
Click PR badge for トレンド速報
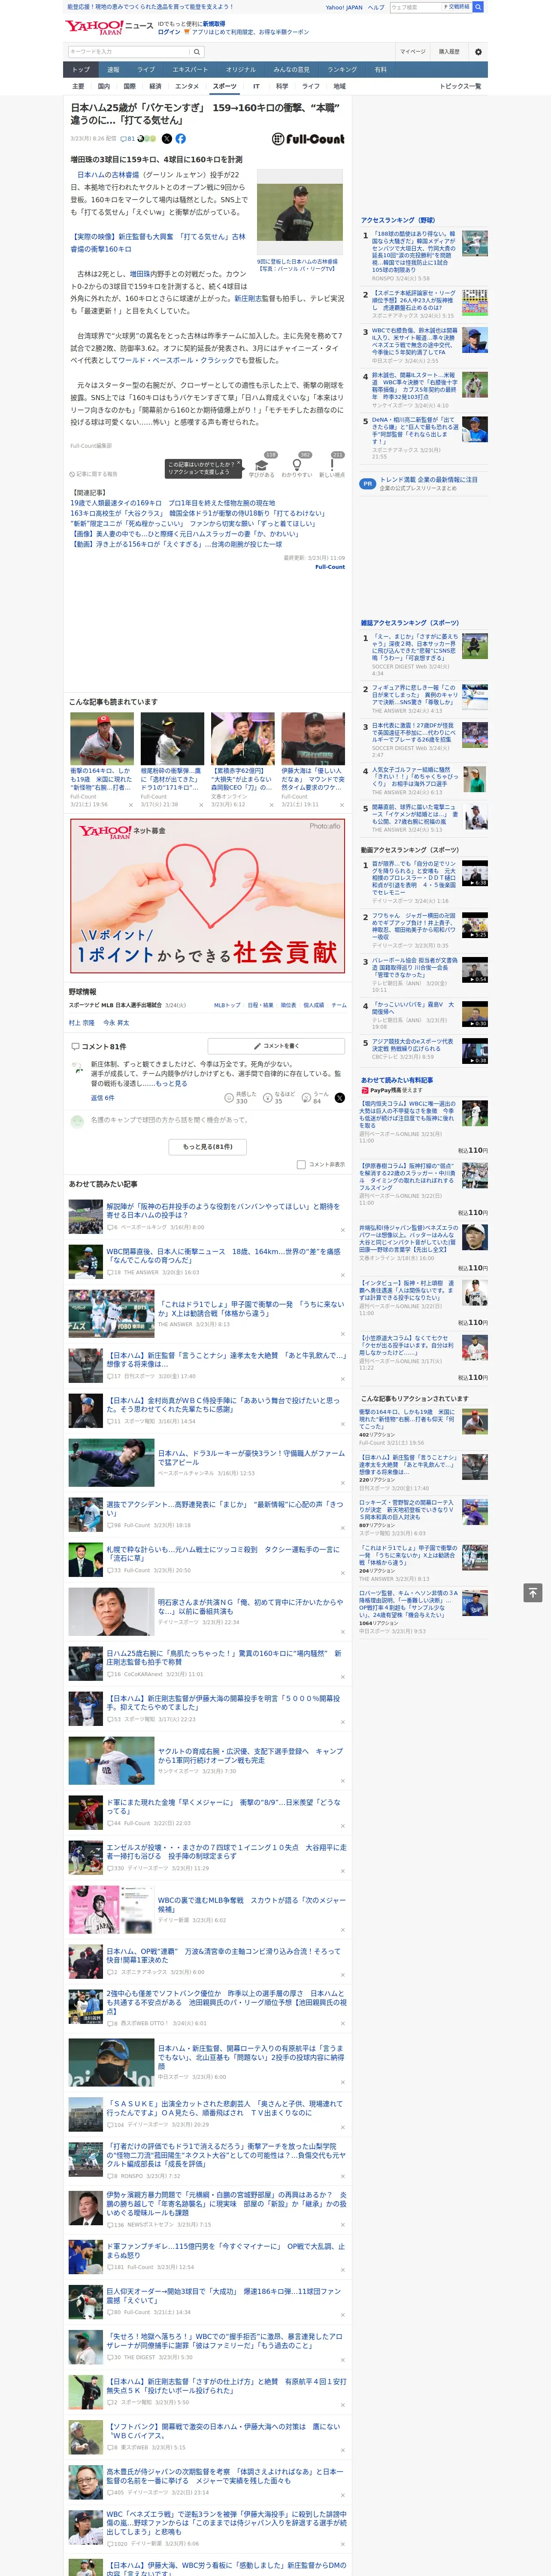pos(368,483)
